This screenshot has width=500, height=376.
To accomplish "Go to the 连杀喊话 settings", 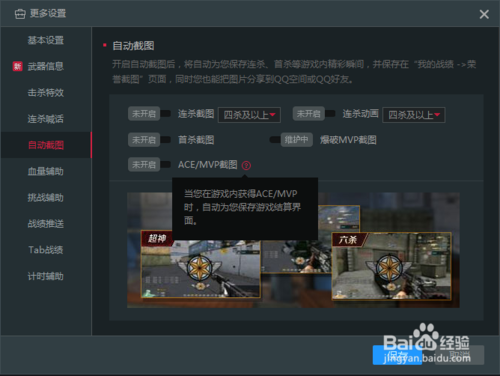I will coord(46,119).
